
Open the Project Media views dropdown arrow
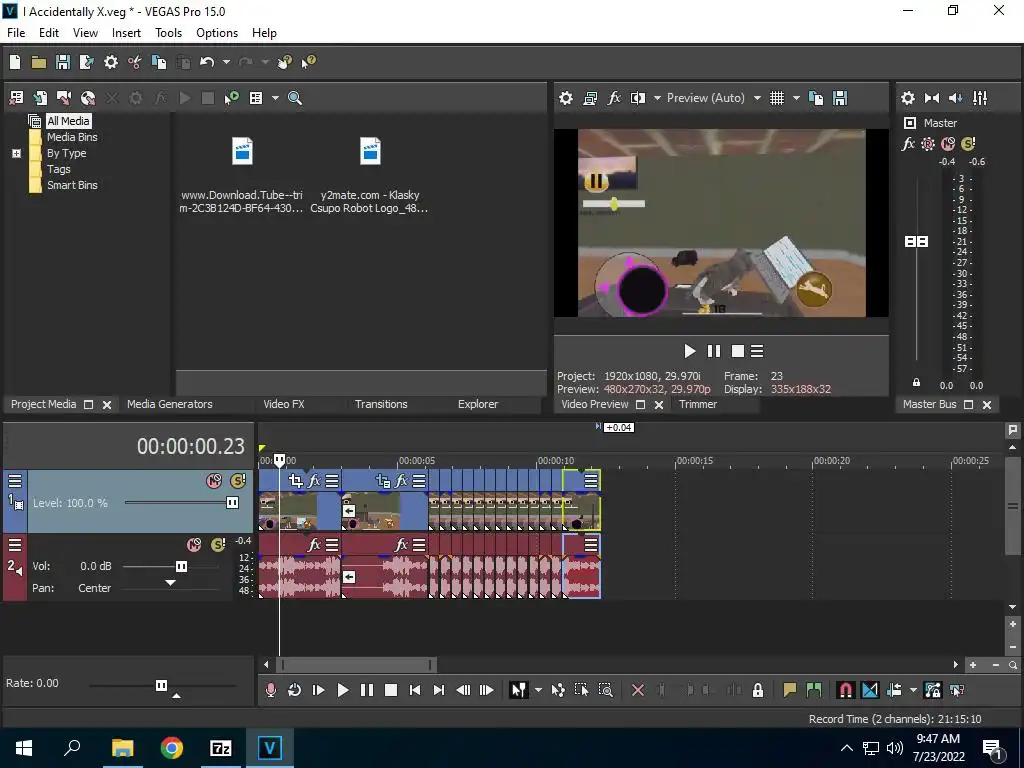point(275,98)
